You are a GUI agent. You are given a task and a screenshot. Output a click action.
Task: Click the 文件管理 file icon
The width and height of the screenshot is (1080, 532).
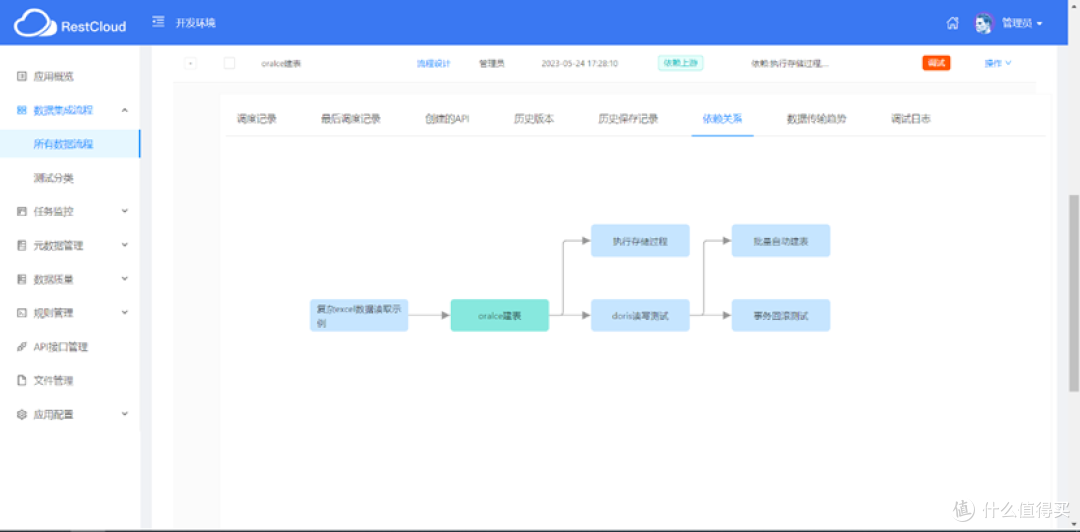pos(21,380)
